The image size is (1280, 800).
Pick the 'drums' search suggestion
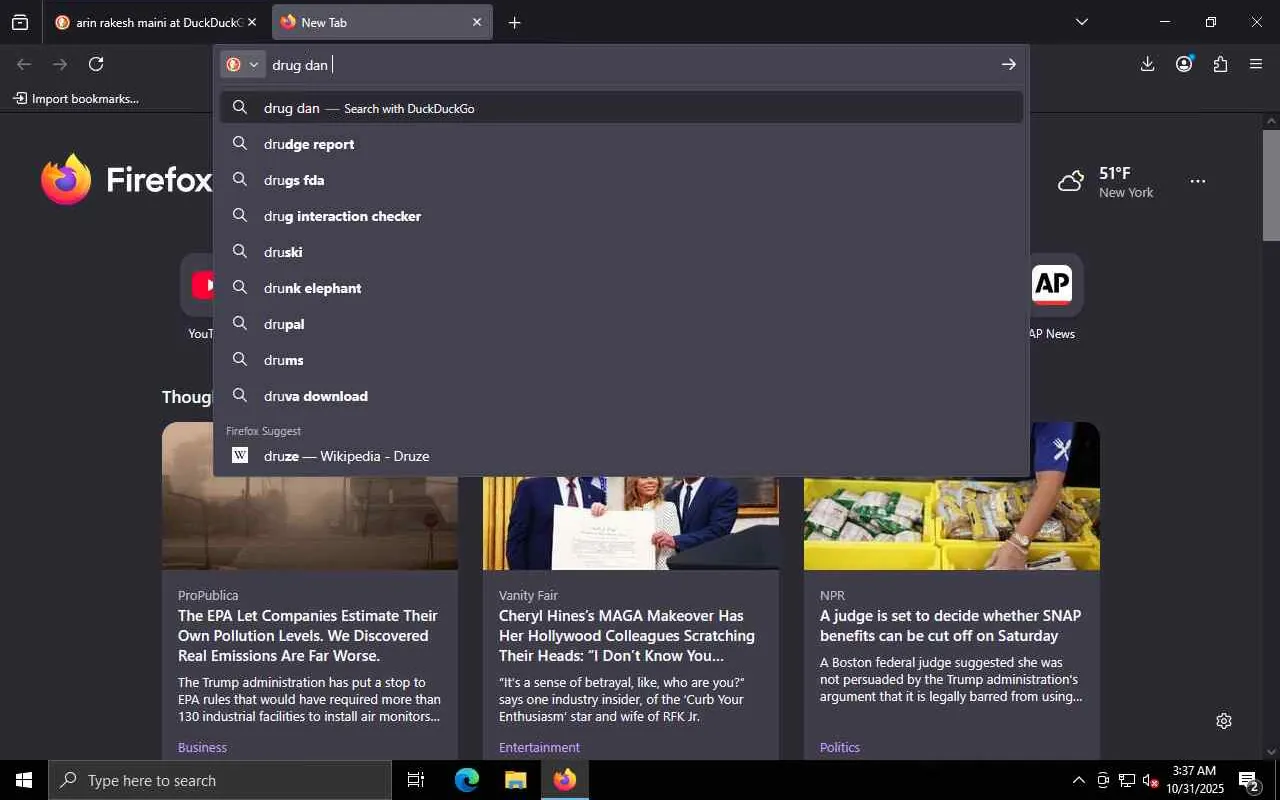pos(622,360)
